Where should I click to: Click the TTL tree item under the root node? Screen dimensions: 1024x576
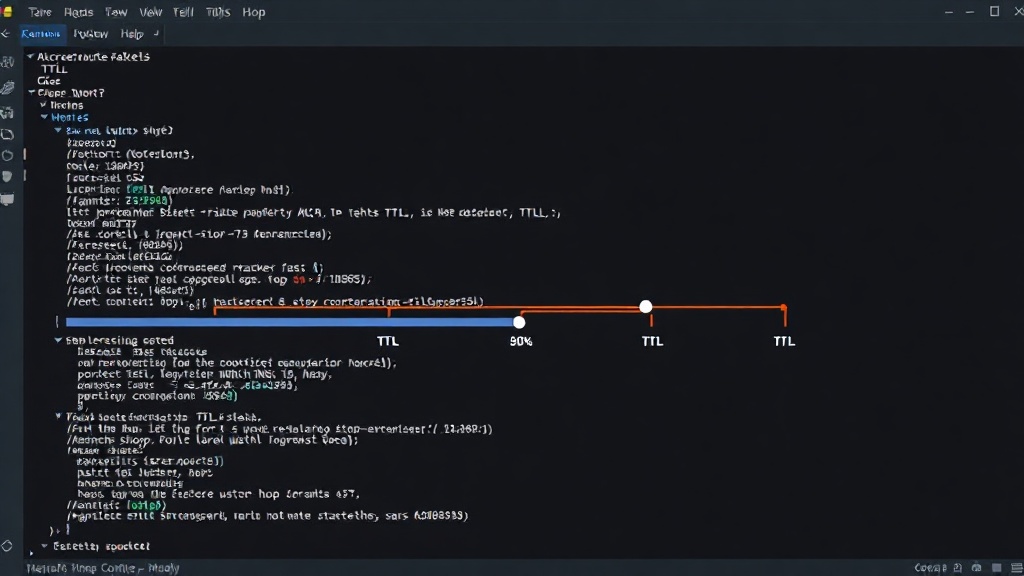coord(54,69)
